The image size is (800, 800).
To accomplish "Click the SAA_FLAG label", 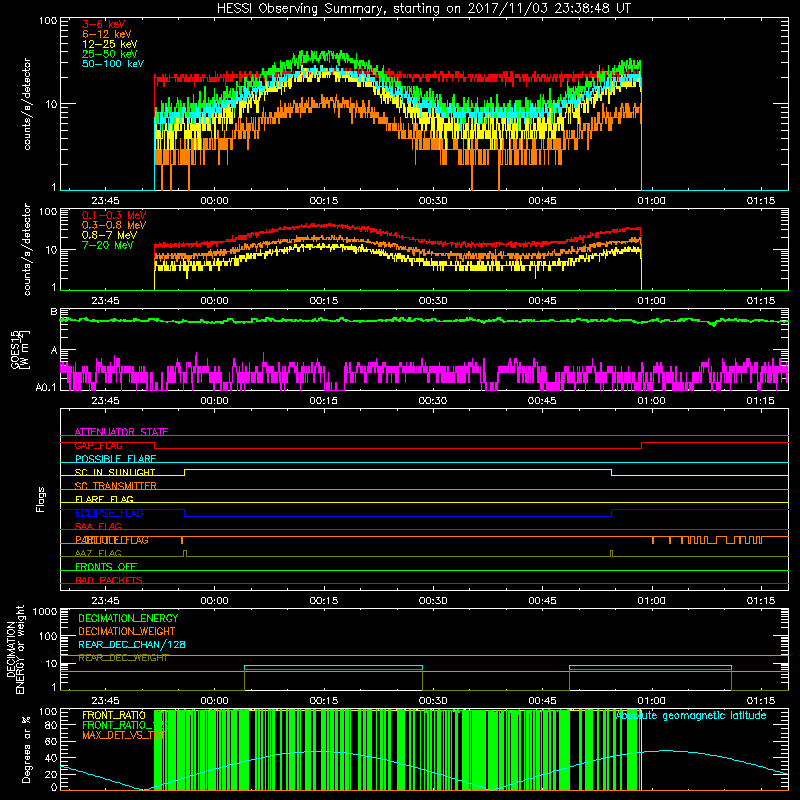I will tap(98, 526).
